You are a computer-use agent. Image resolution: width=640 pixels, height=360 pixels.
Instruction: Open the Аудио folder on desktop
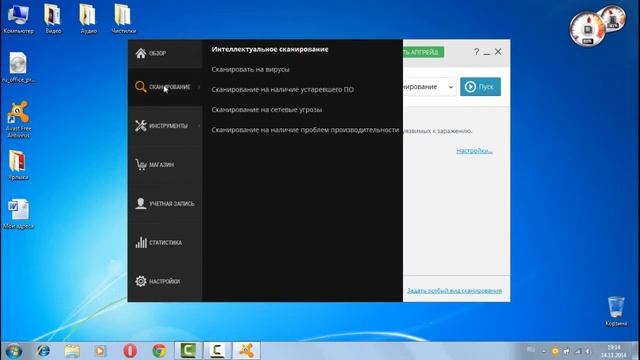click(88, 18)
